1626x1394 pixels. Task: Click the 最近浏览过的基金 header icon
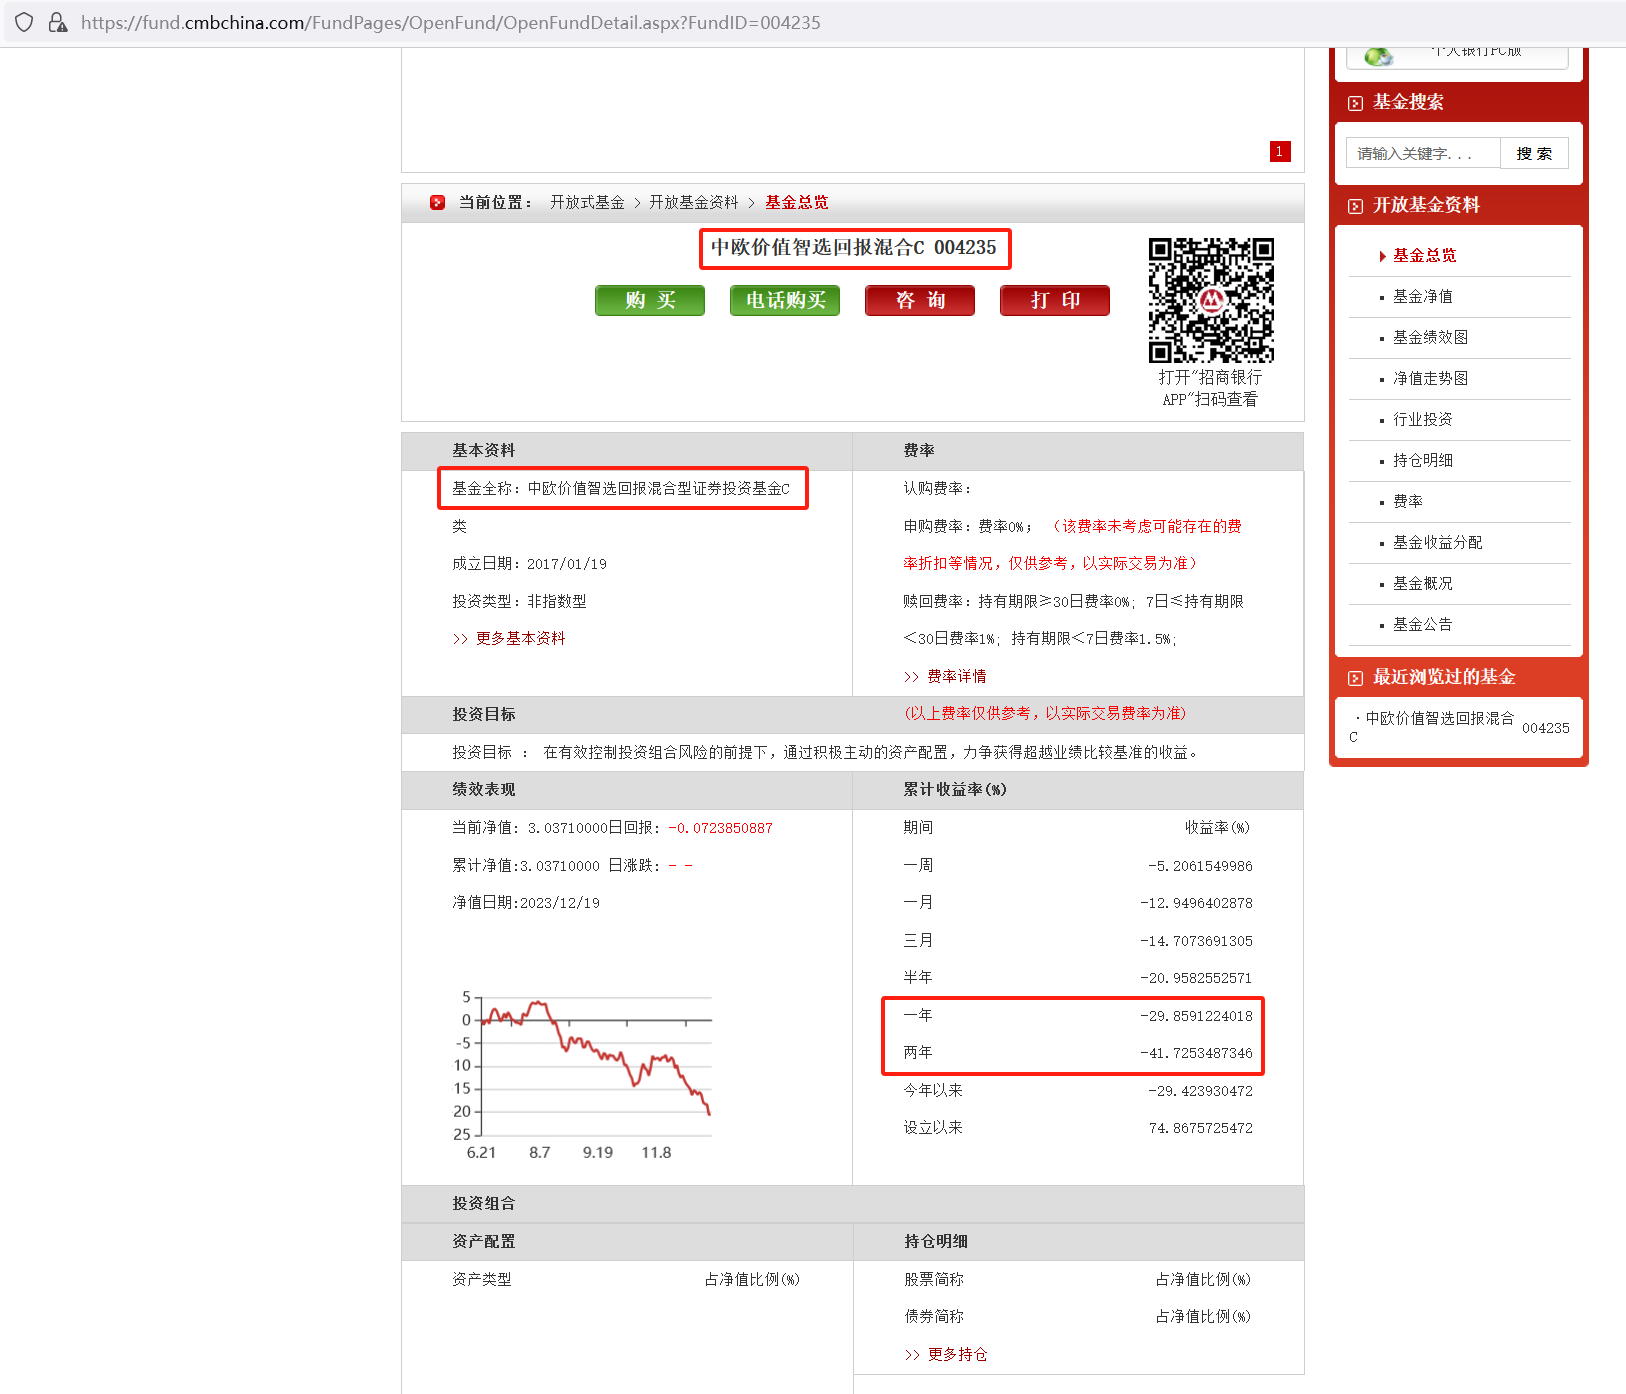[x=1355, y=678]
